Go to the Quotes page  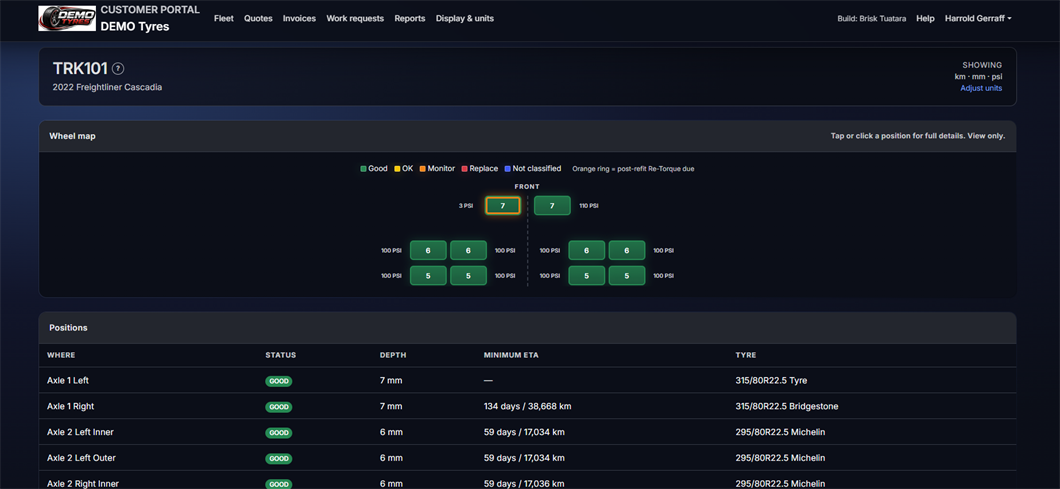258,18
